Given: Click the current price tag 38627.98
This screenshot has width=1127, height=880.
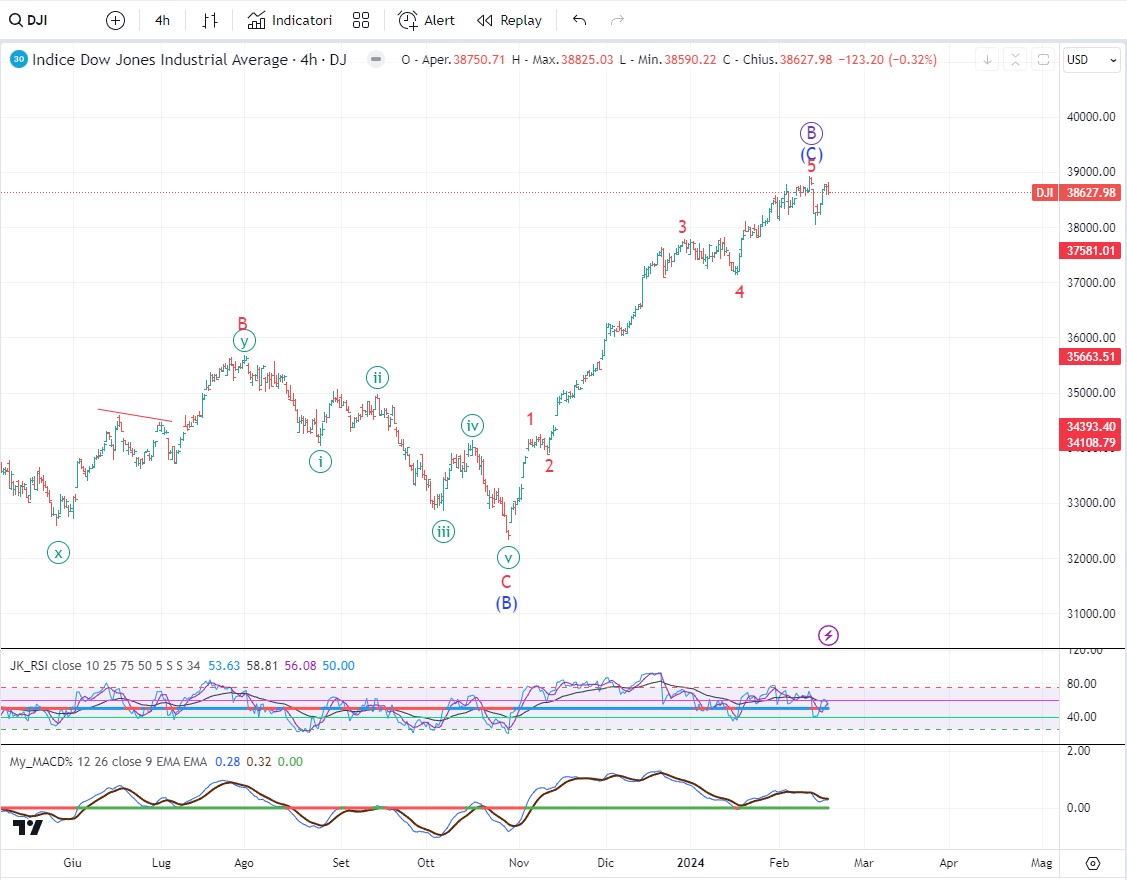Looking at the screenshot, I should tap(1090, 193).
